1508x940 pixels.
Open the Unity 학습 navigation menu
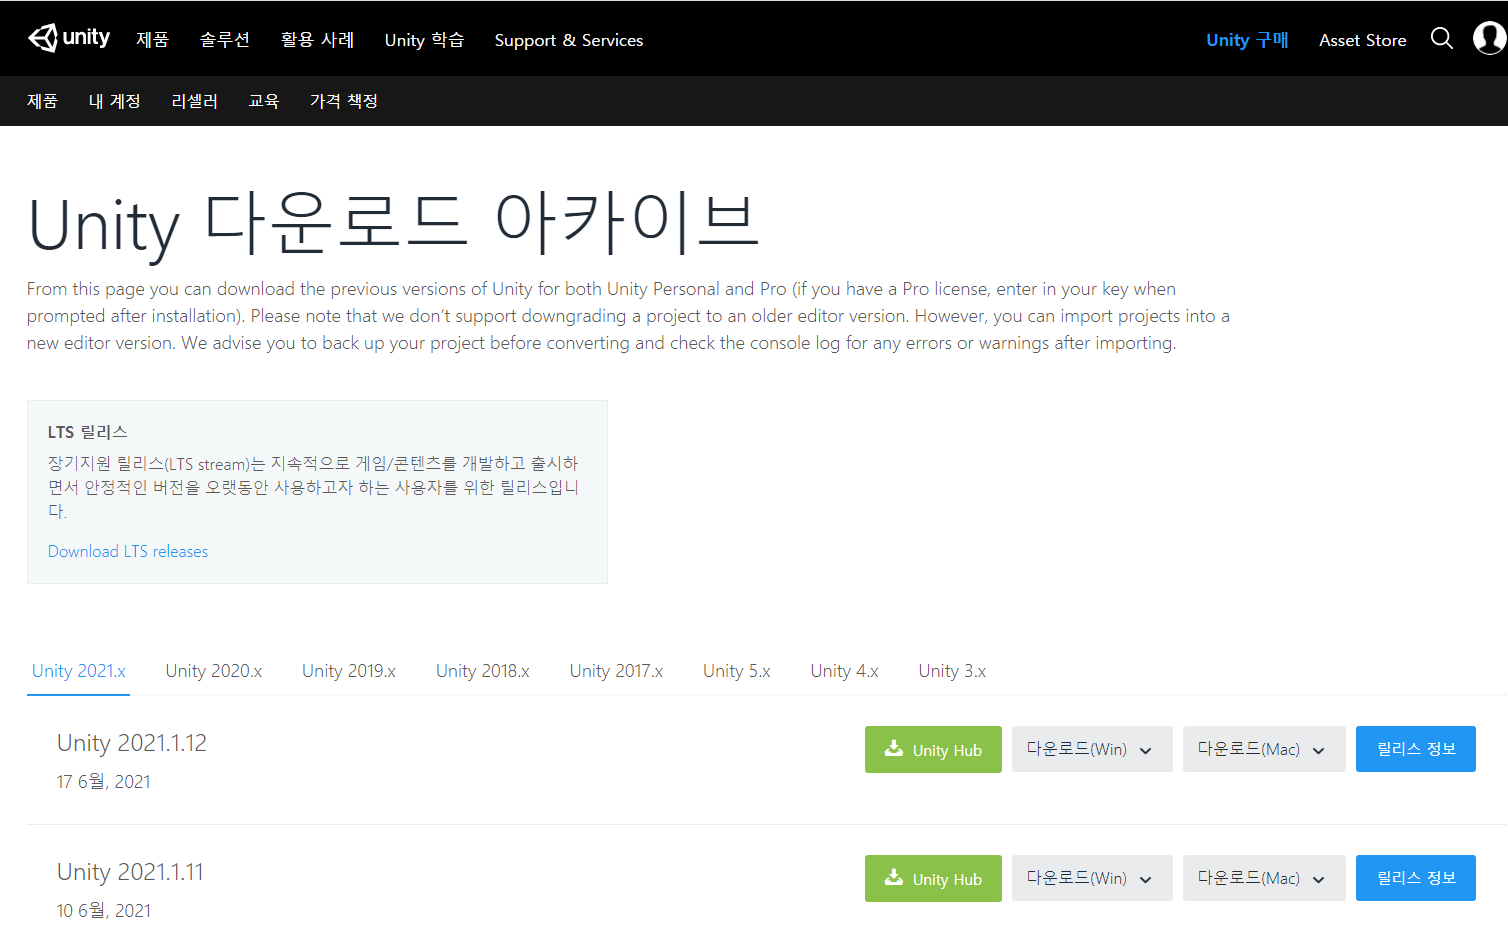point(425,40)
